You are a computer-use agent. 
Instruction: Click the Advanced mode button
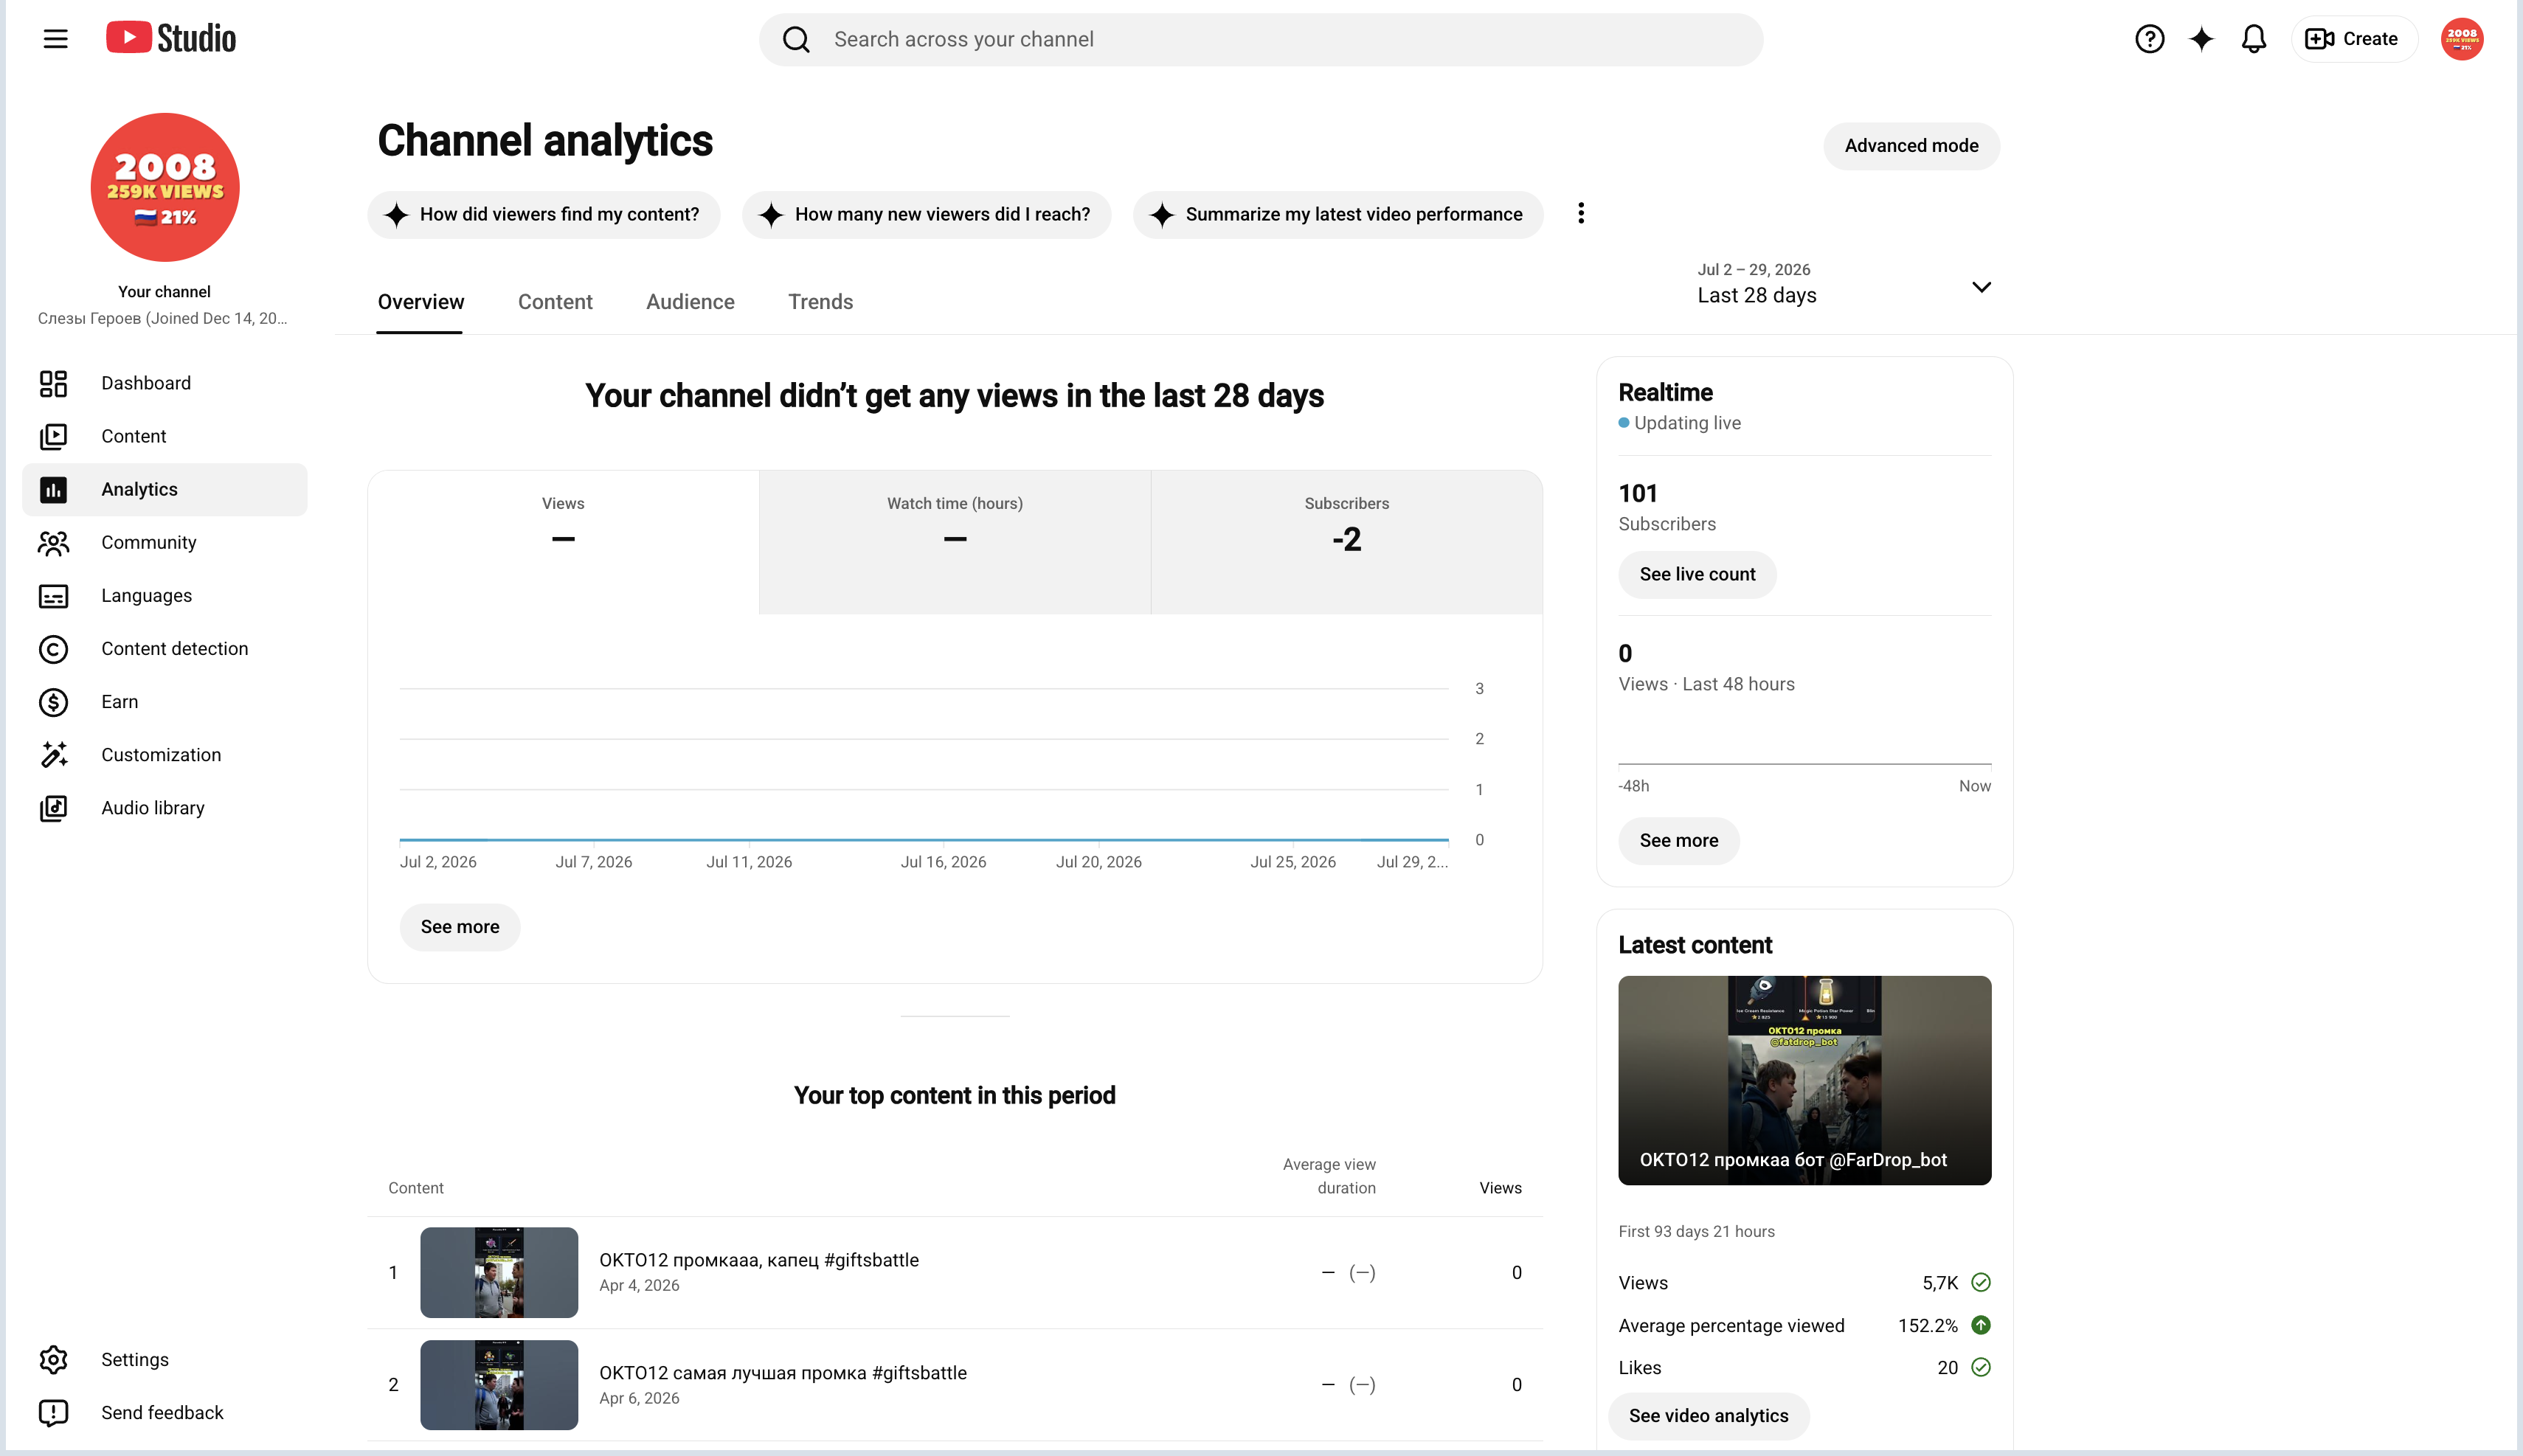1911,146
